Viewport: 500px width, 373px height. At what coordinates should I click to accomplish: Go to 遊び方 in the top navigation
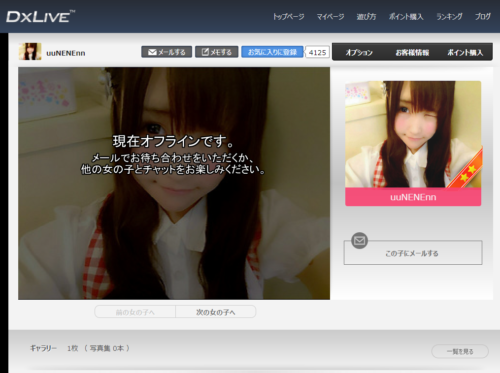coord(366,17)
